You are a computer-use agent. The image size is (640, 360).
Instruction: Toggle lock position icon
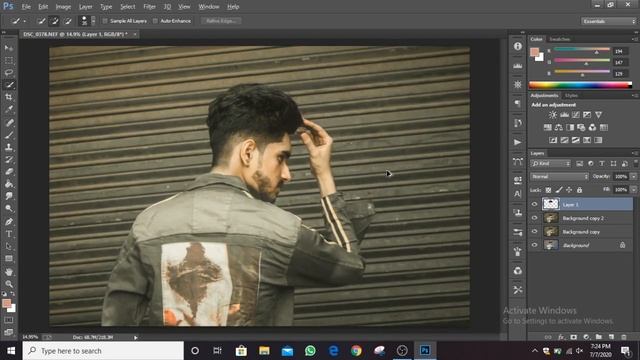tap(569, 190)
